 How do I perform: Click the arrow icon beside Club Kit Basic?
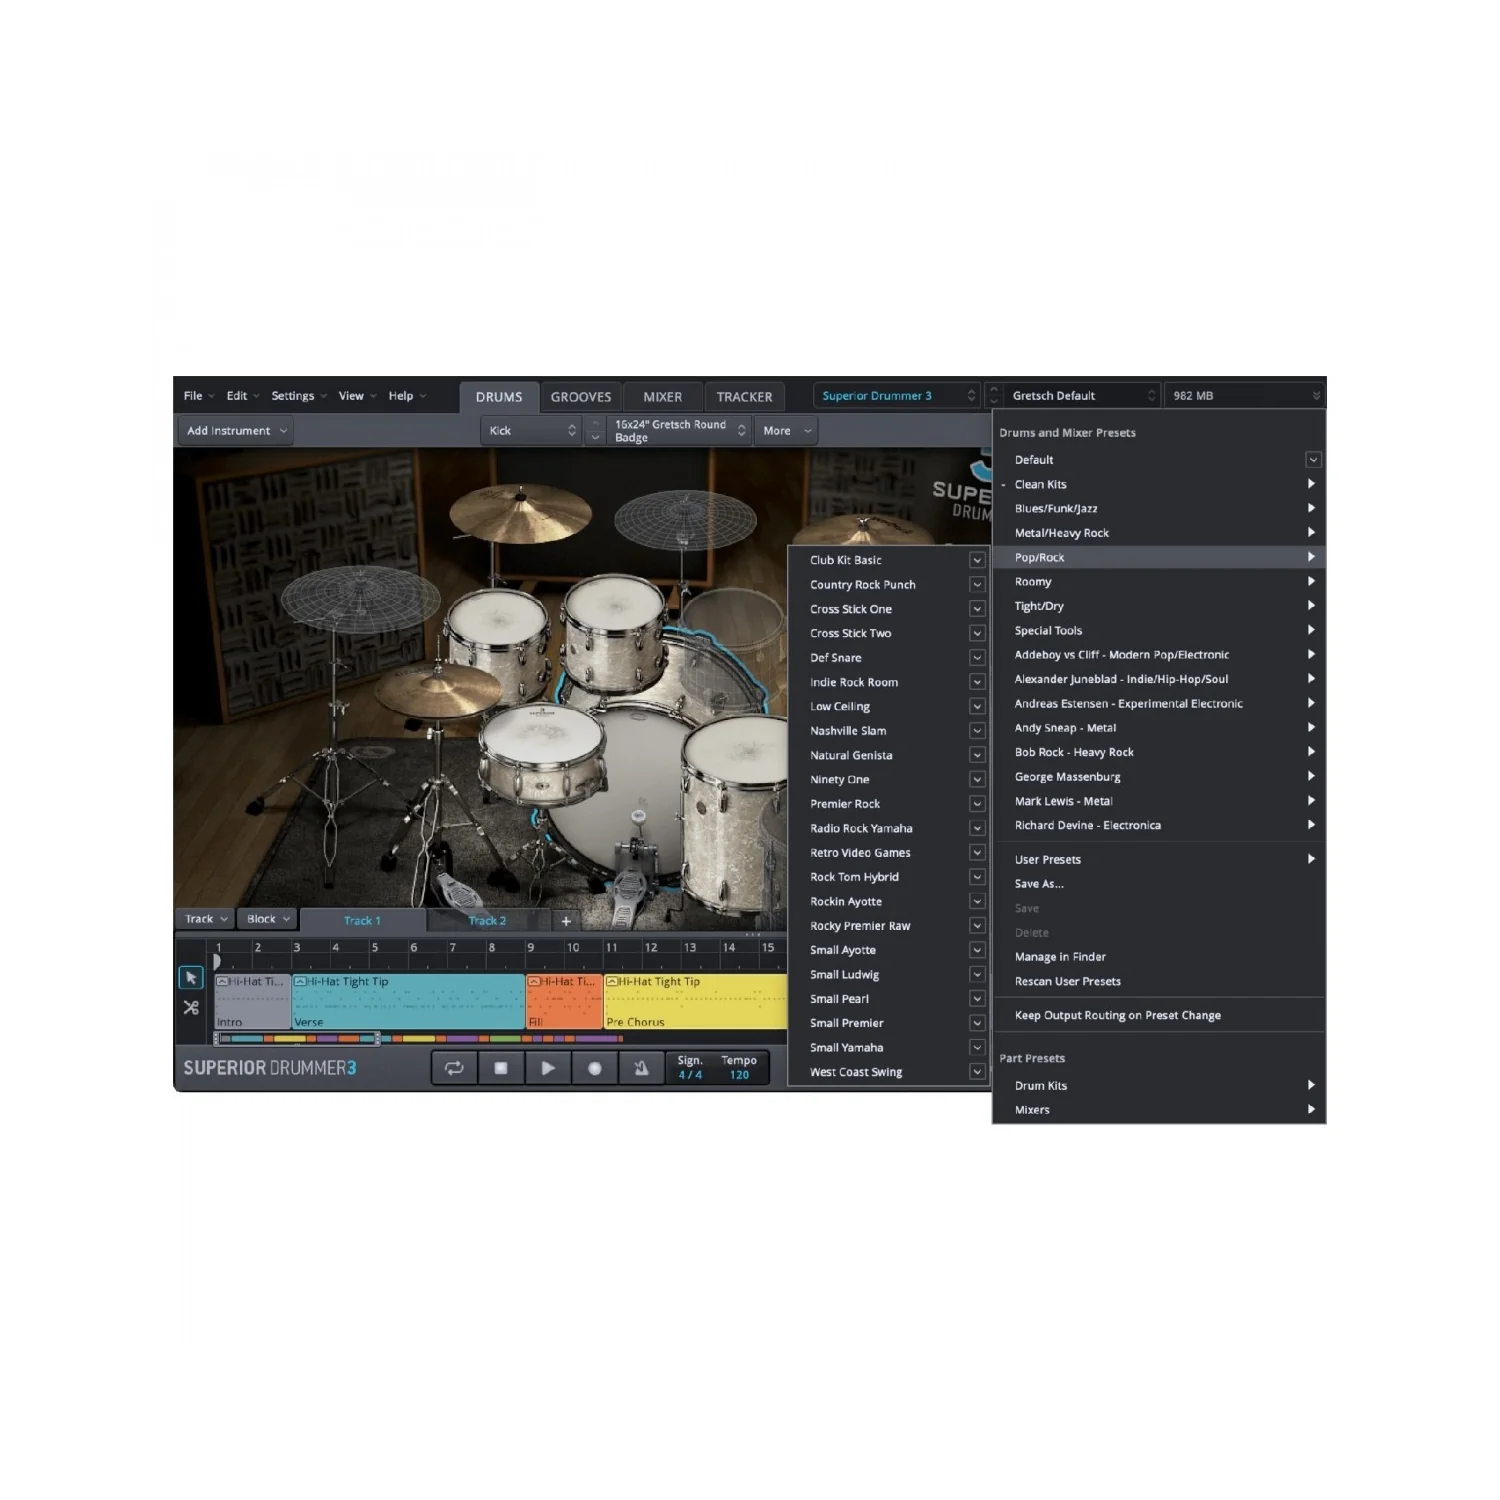[977, 560]
